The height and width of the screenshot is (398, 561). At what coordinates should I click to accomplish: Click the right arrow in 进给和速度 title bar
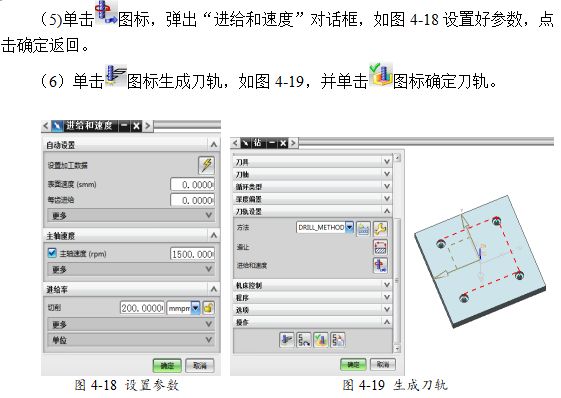[x=147, y=126]
